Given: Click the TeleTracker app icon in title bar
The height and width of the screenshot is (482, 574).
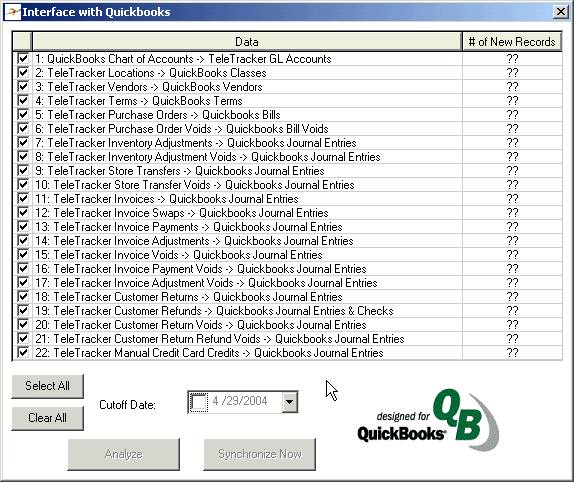Looking at the screenshot, I should (12, 12).
